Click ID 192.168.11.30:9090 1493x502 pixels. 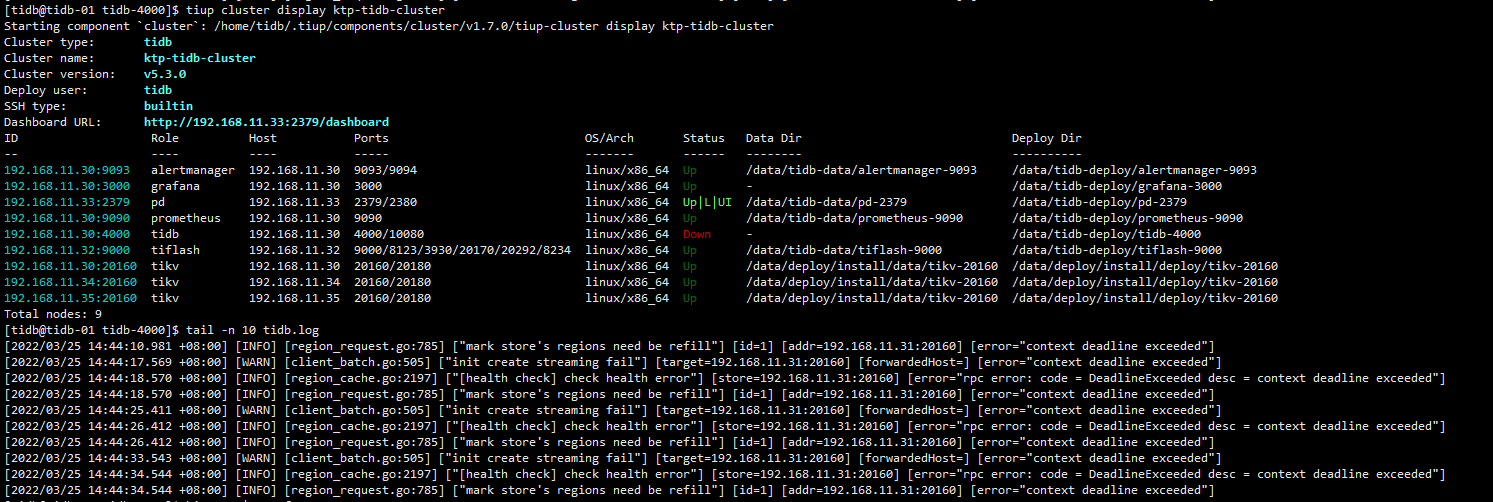[67, 218]
